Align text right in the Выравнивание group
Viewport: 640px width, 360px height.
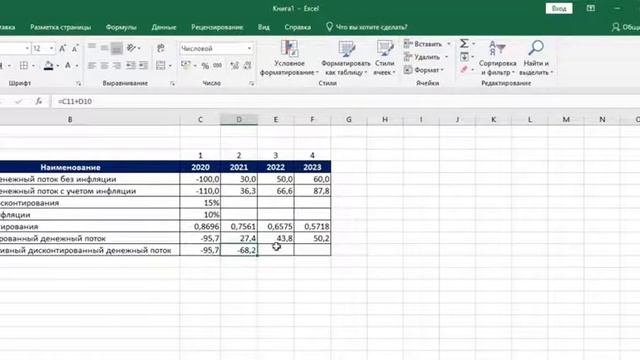(x=117, y=65)
